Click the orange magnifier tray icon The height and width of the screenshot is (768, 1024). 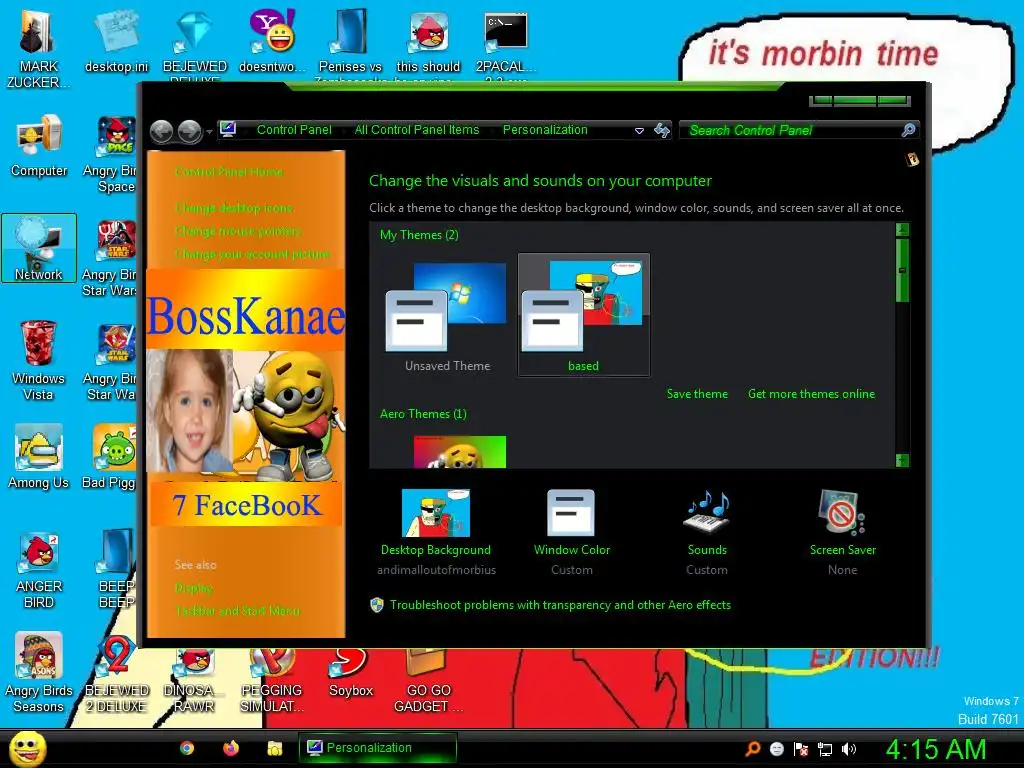(752, 749)
